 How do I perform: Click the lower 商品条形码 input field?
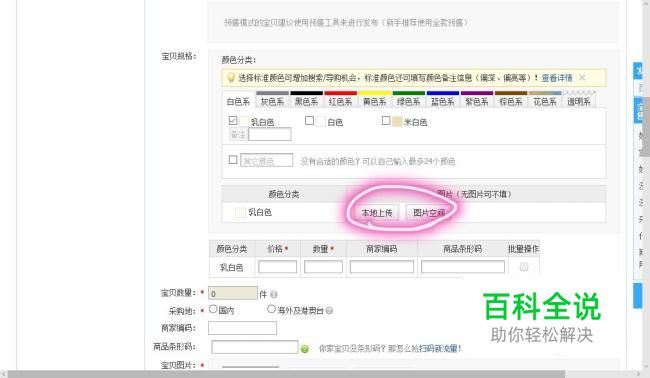point(255,347)
